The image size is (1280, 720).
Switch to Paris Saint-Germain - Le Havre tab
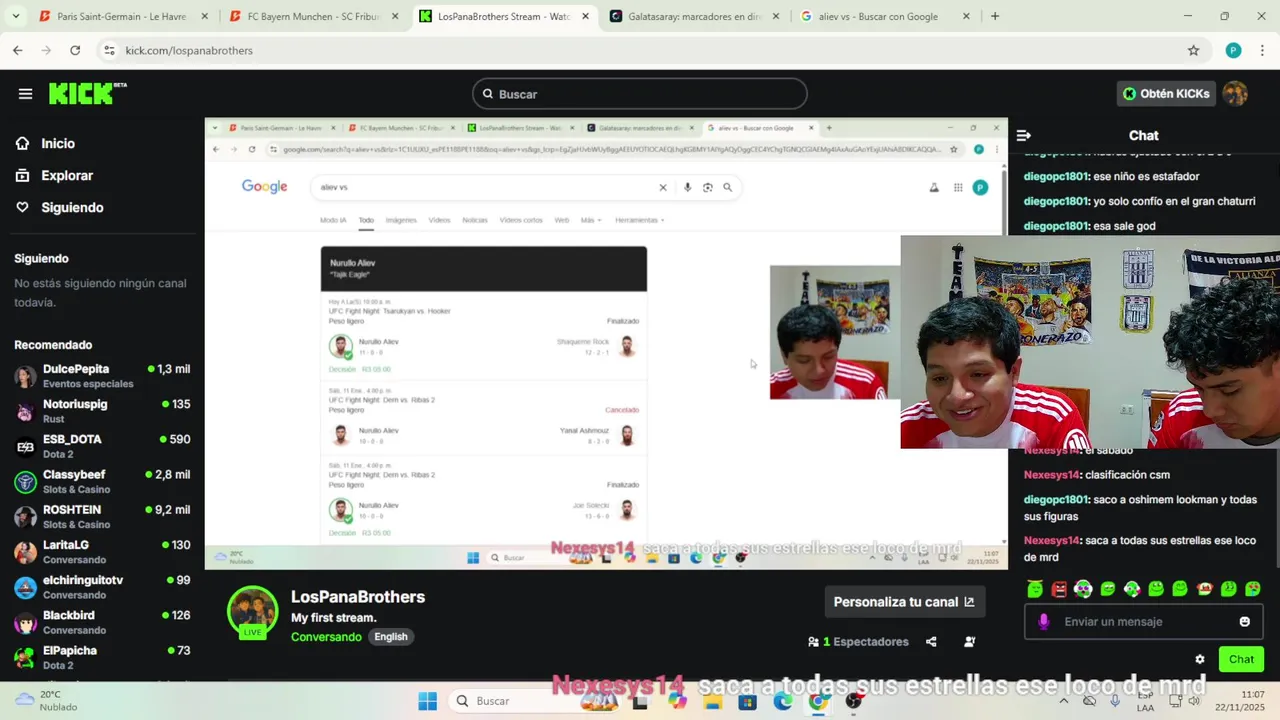click(x=123, y=16)
